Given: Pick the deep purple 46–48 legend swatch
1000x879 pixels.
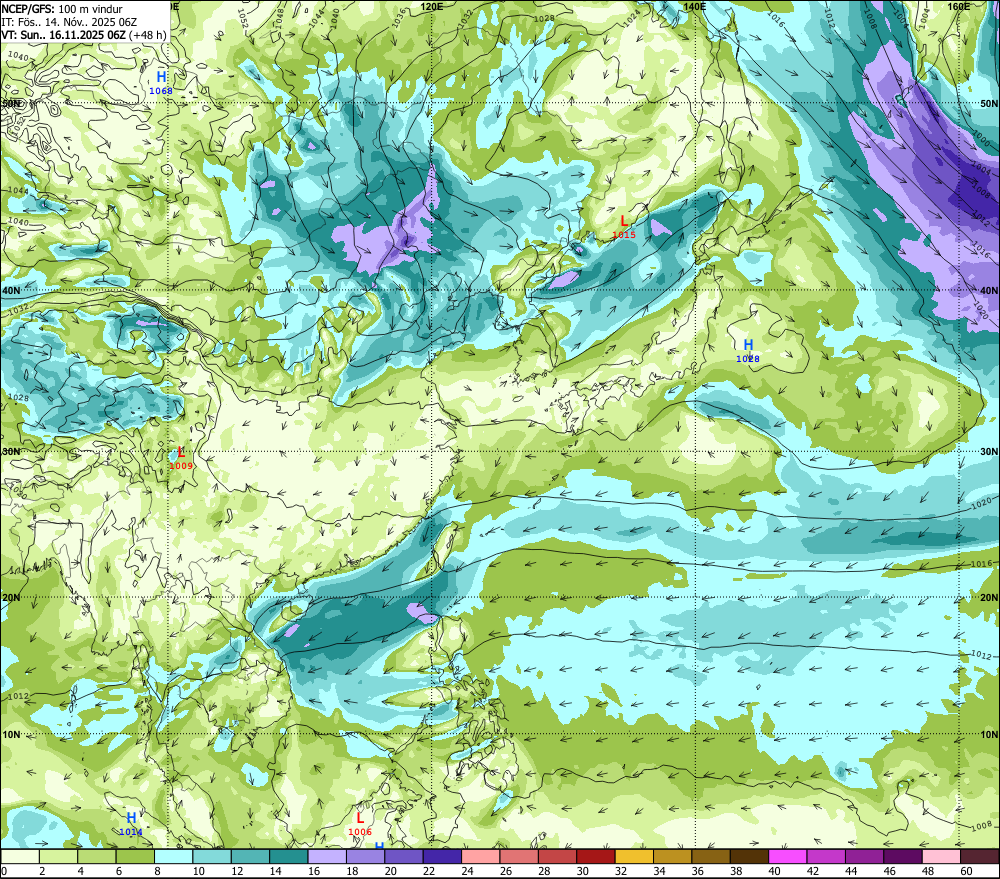Looking at the screenshot, I should 902,856.
